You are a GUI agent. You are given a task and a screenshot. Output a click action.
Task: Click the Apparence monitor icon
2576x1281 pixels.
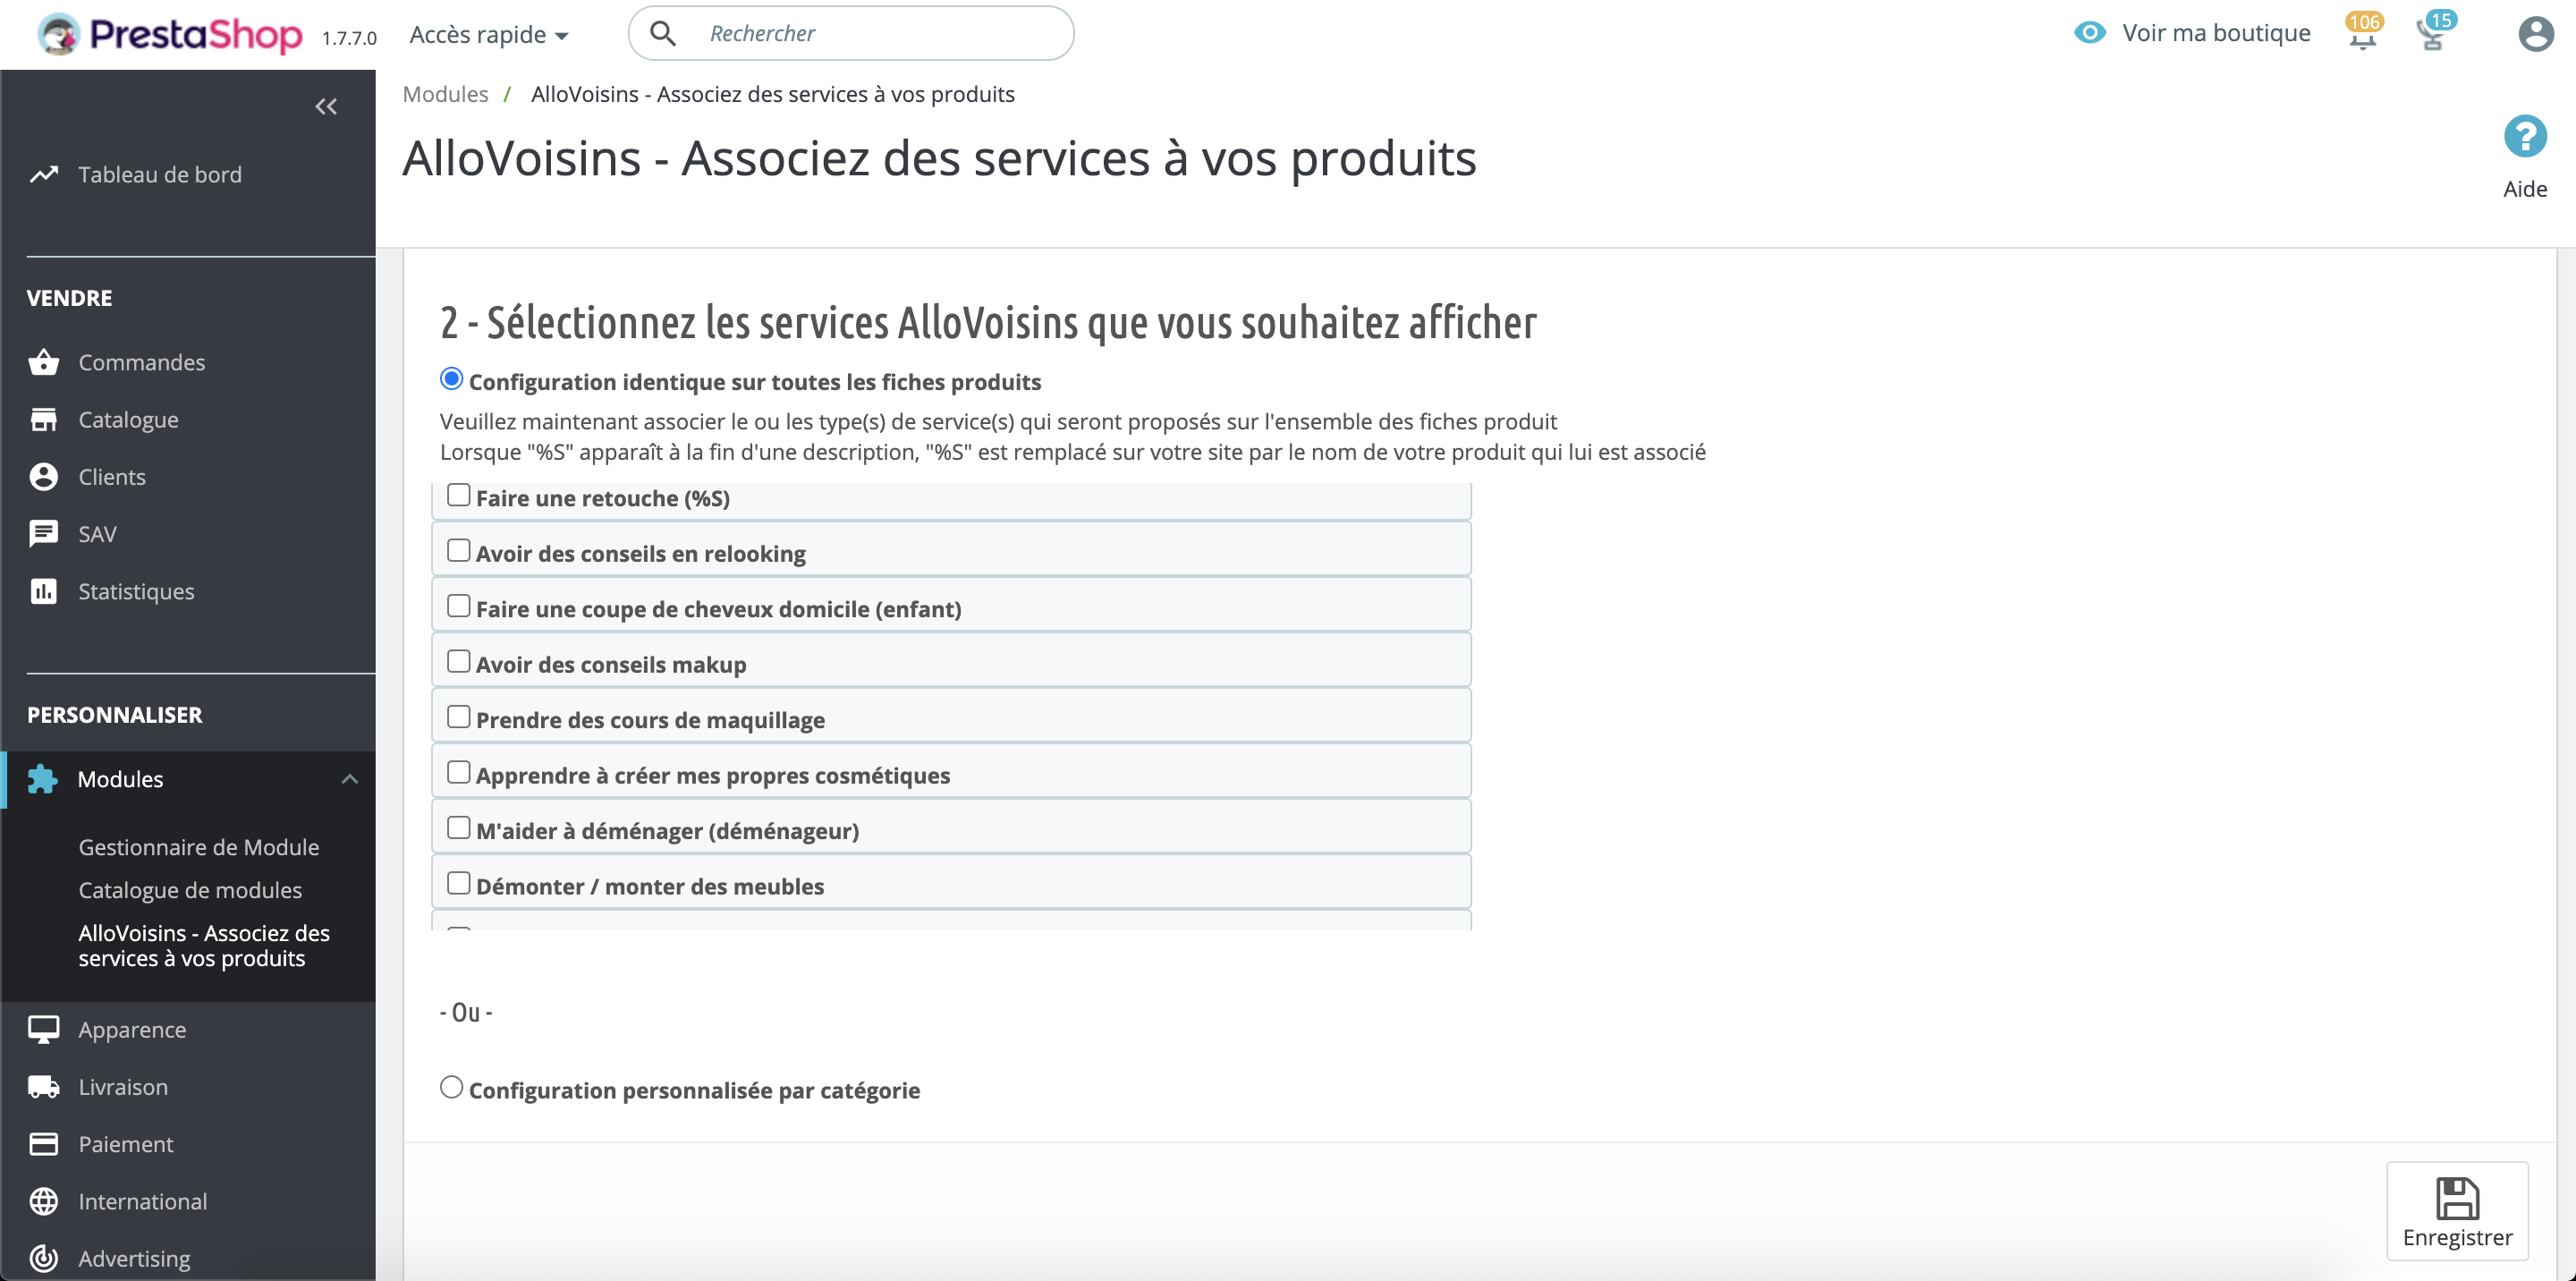(44, 1029)
